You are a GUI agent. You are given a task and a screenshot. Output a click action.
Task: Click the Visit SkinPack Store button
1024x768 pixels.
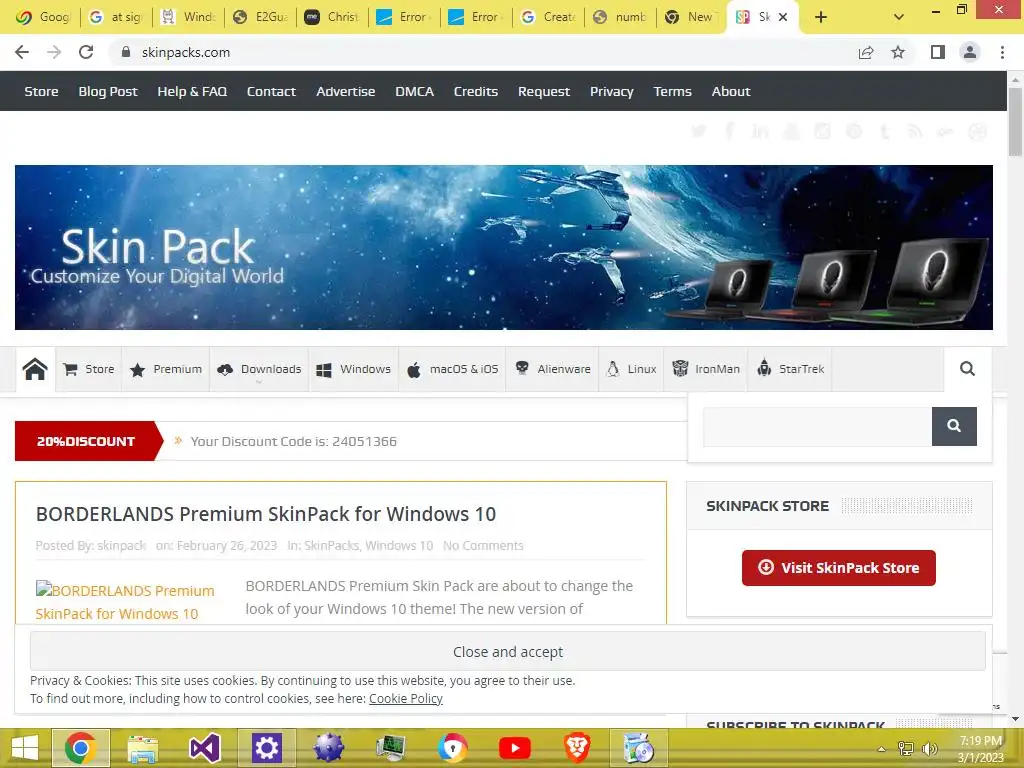point(839,568)
